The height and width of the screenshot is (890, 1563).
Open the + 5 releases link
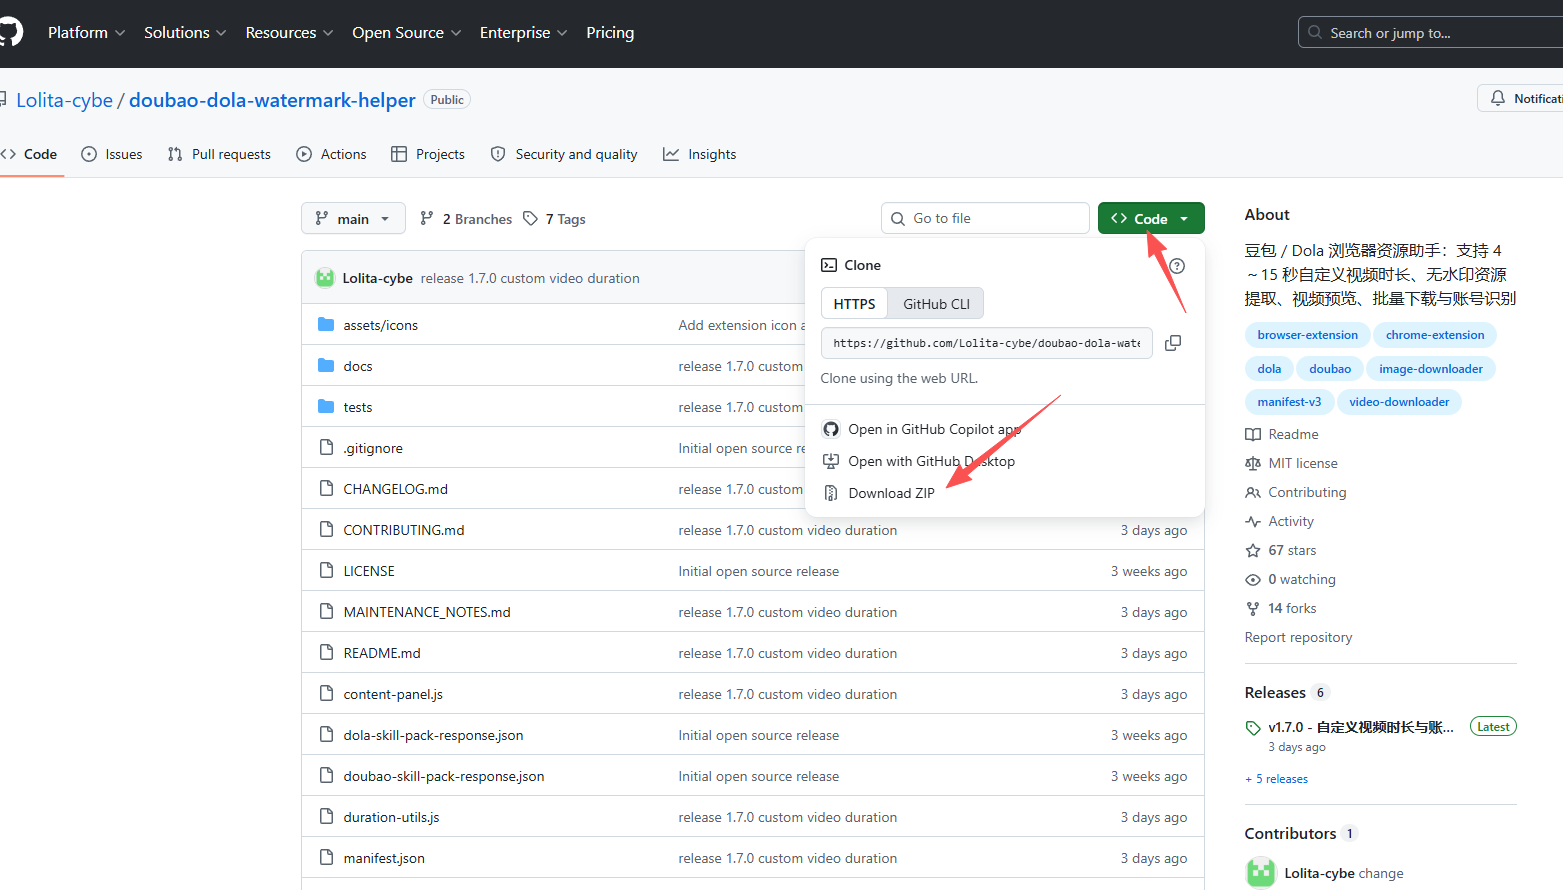(x=1276, y=779)
